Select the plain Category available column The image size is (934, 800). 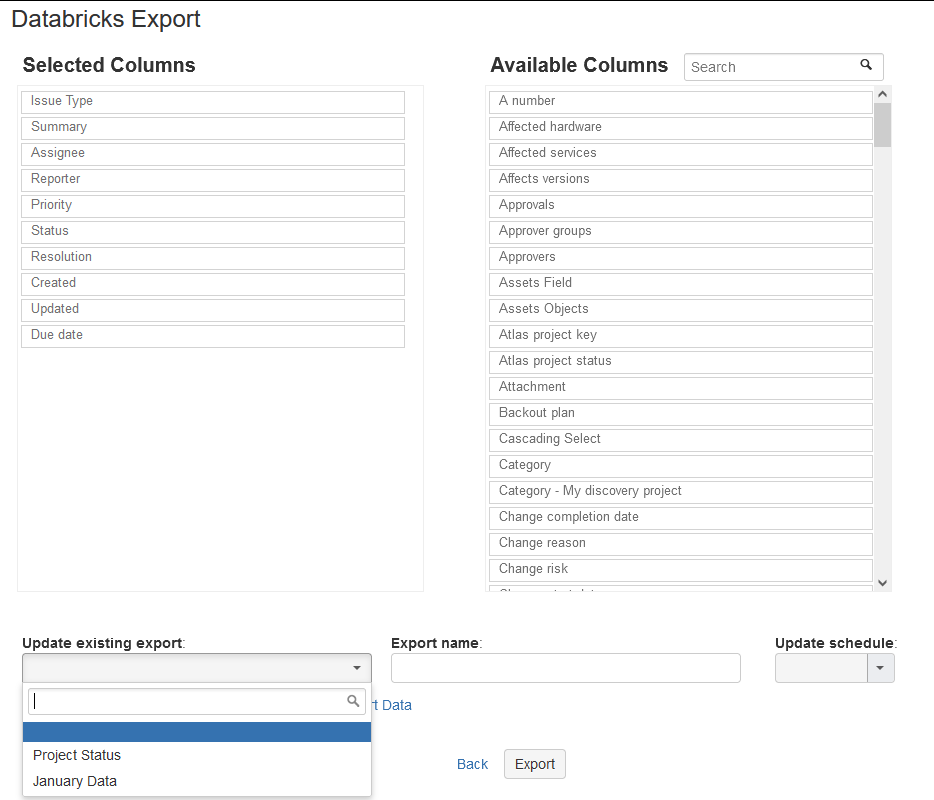point(681,466)
